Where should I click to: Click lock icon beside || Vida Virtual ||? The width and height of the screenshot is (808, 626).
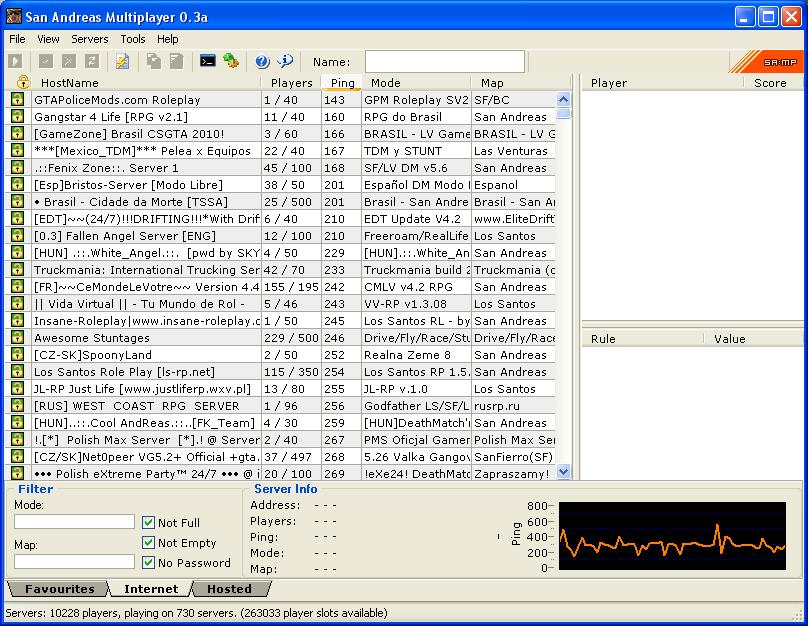pyautogui.click(x=18, y=303)
